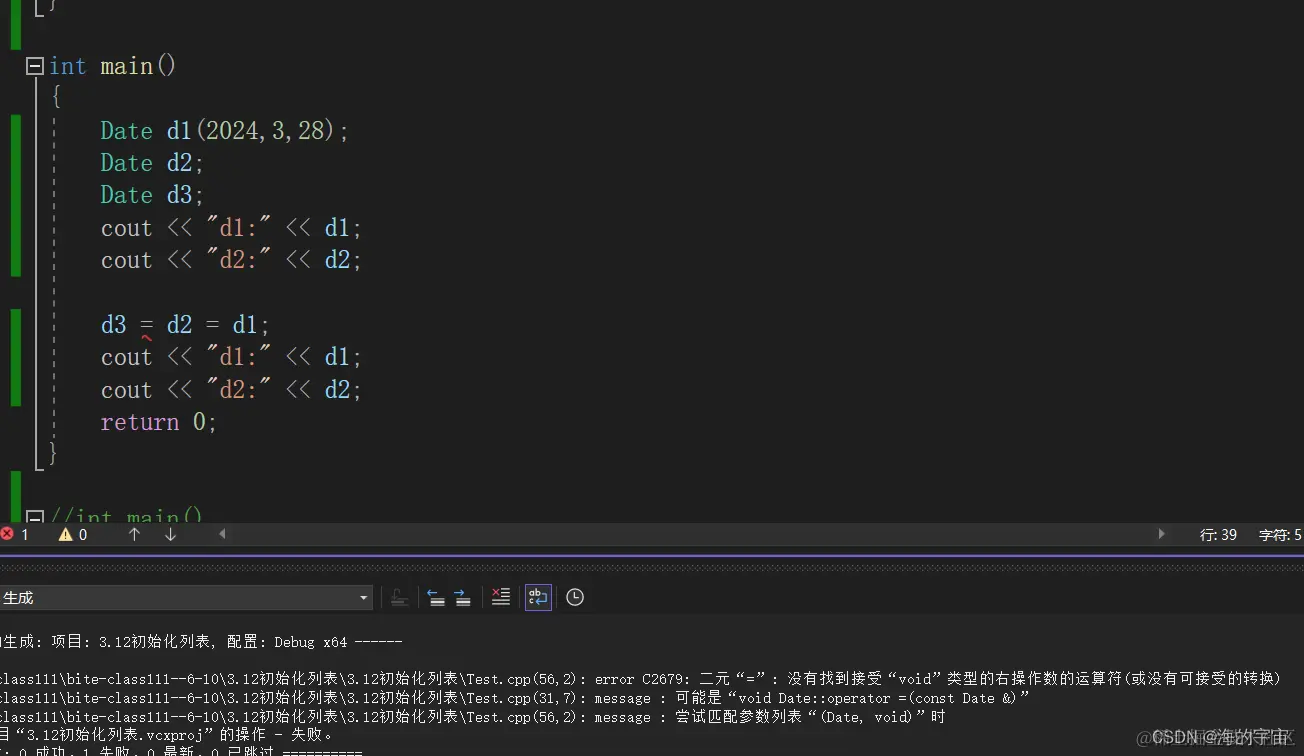The height and width of the screenshot is (756, 1304).
Task: Click the Date d3; declaration
Action: 152,195
